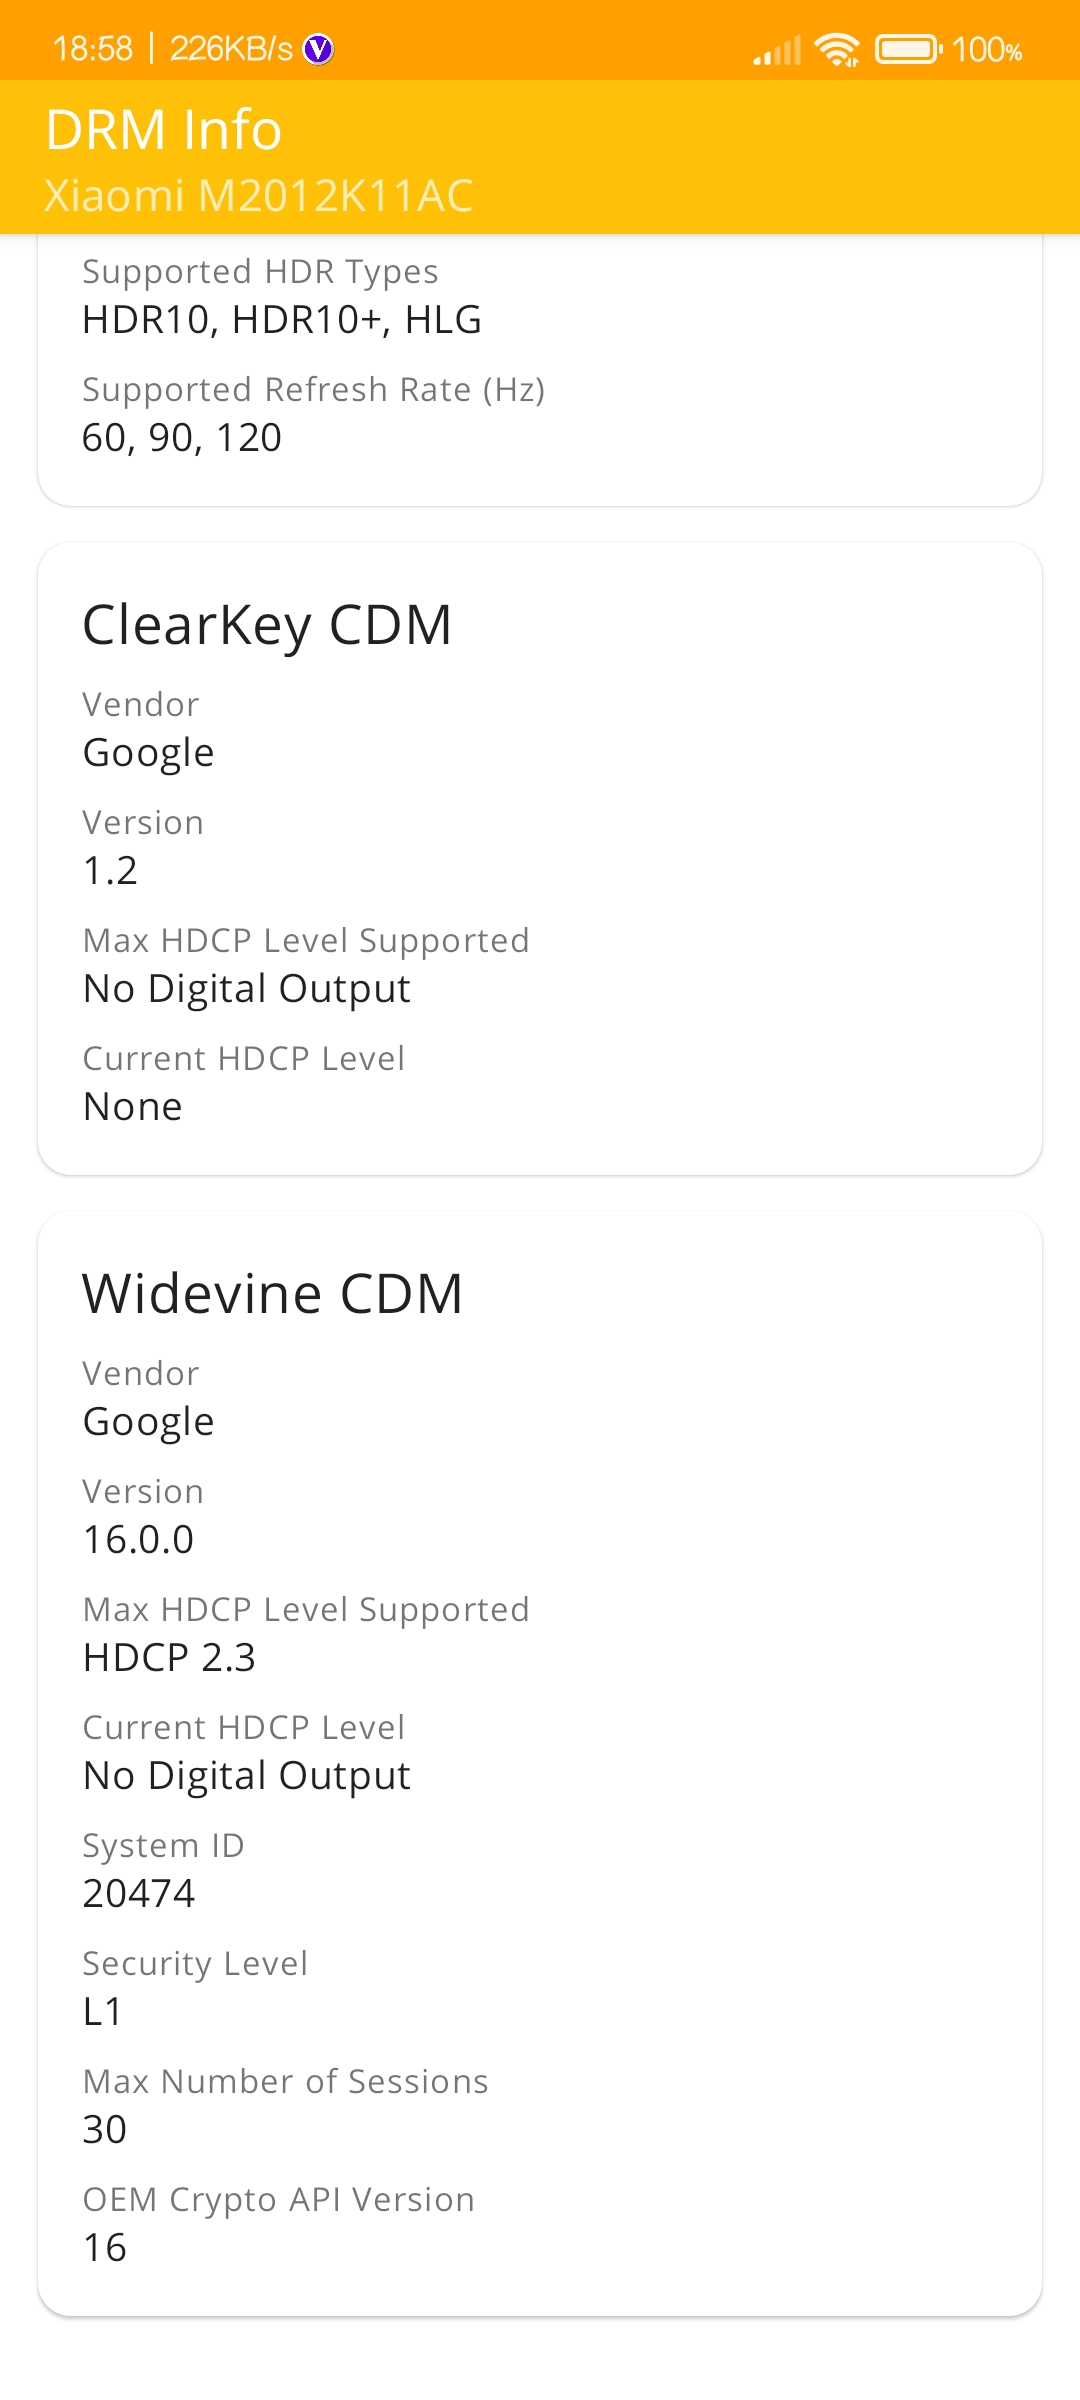Tap the Xiaomi M2012K11AC device subtitle
This screenshot has width=1080, height=2400.
pyautogui.click(x=259, y=196)
